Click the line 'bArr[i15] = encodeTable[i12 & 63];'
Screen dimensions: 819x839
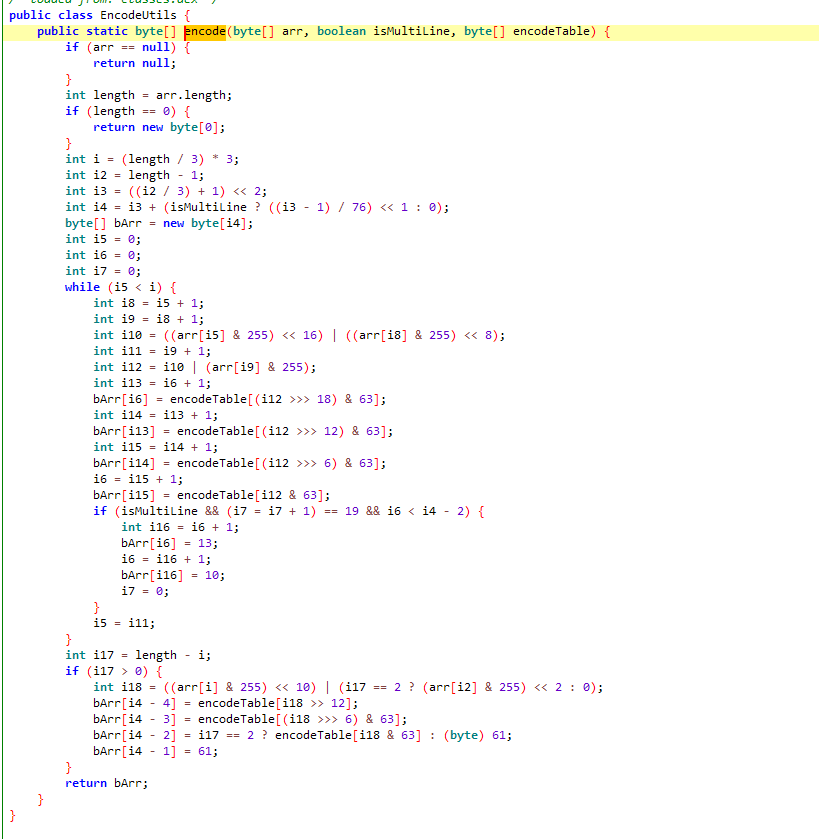pos(211,495)
